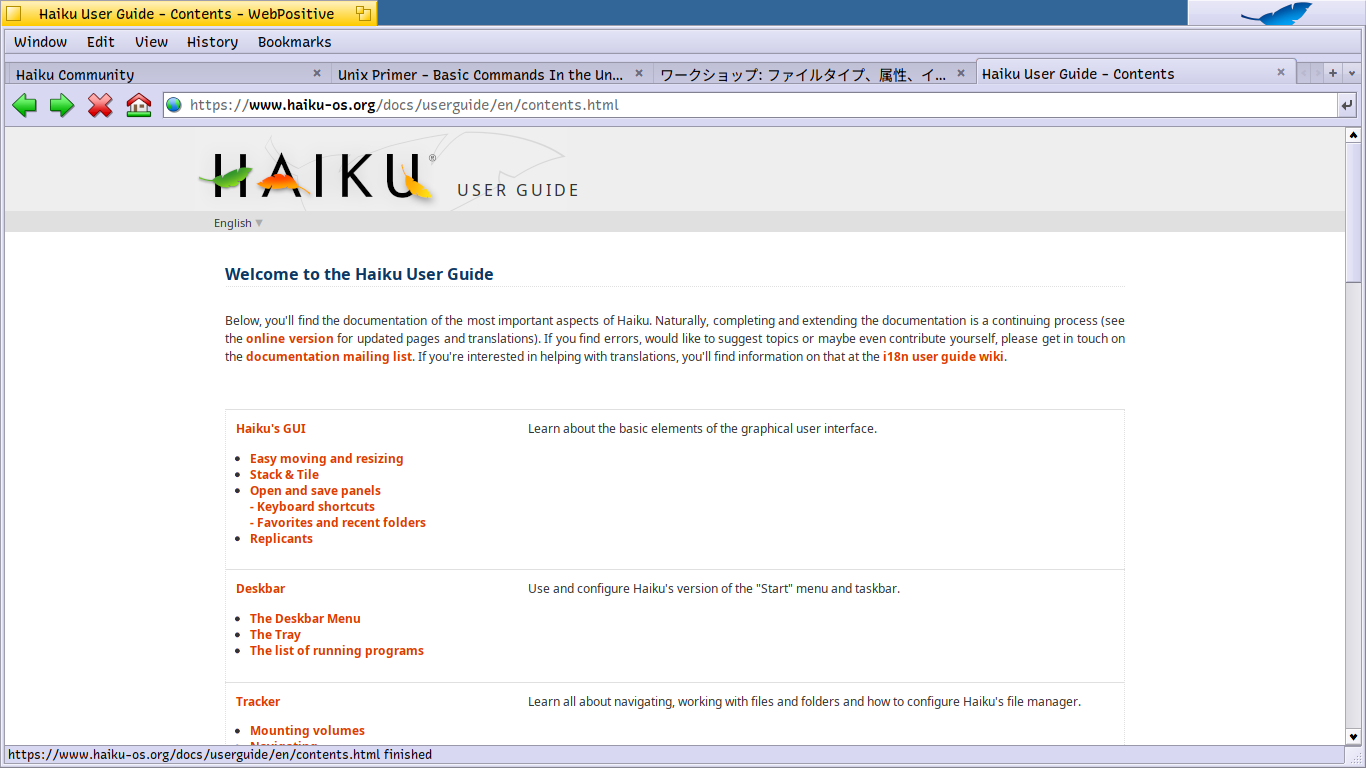
Task: Open the Bookmarks menu
Action: pos(294,42)
